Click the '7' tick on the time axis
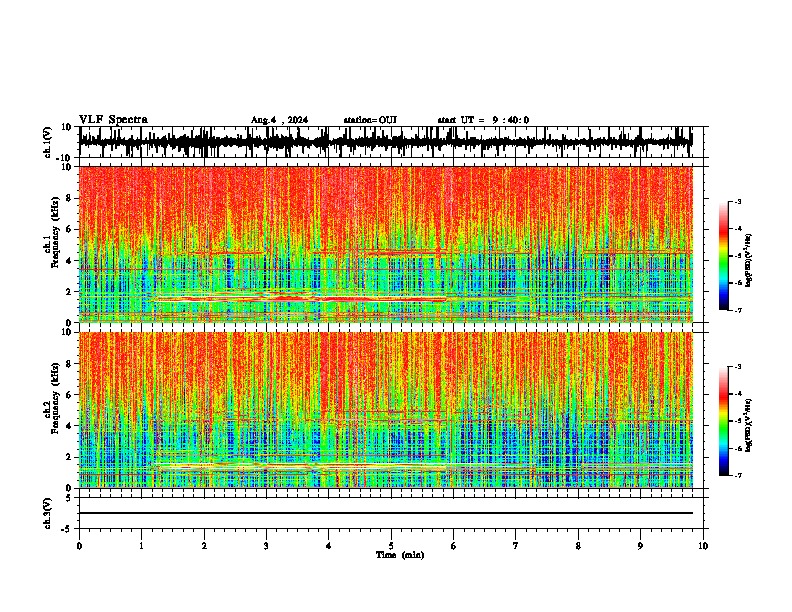 (516, 546)
